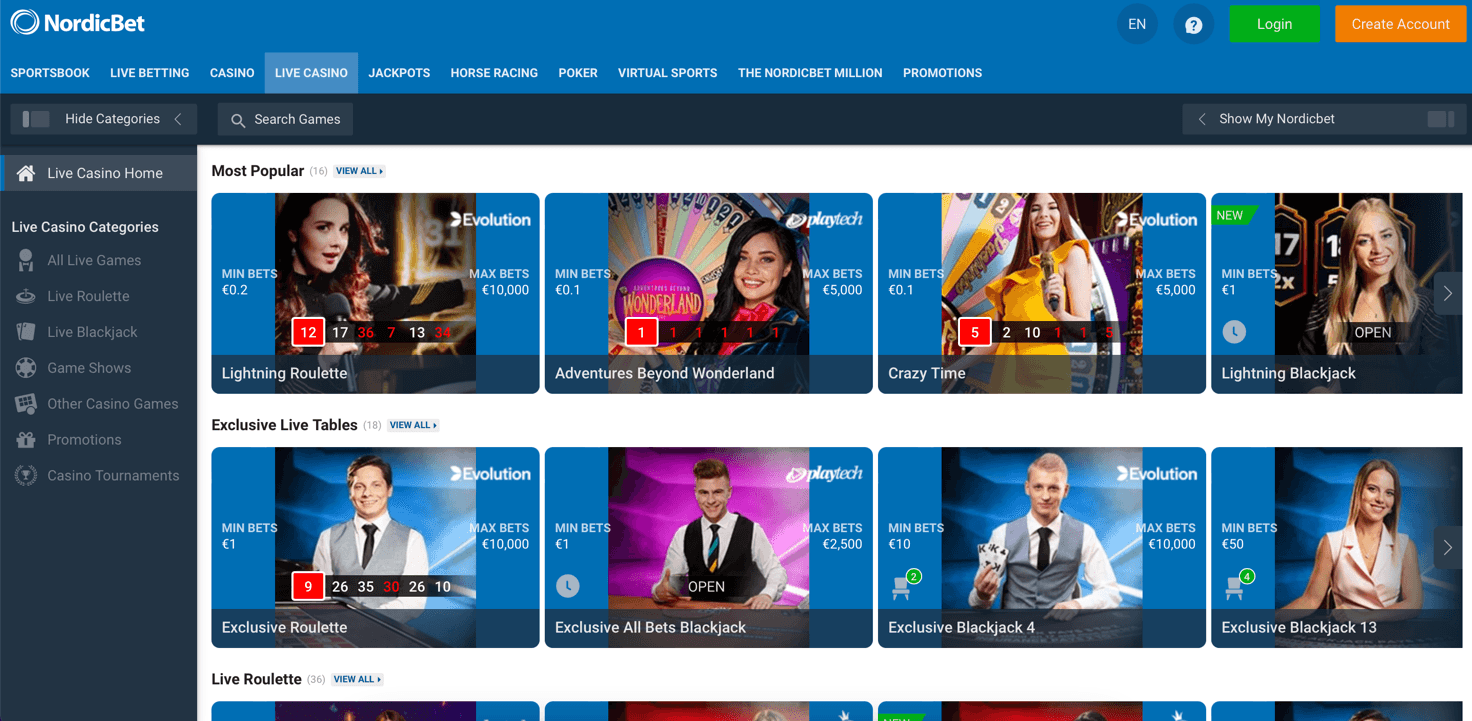Click the Evolution logo on Exclusive Roulette

[490, 473]
